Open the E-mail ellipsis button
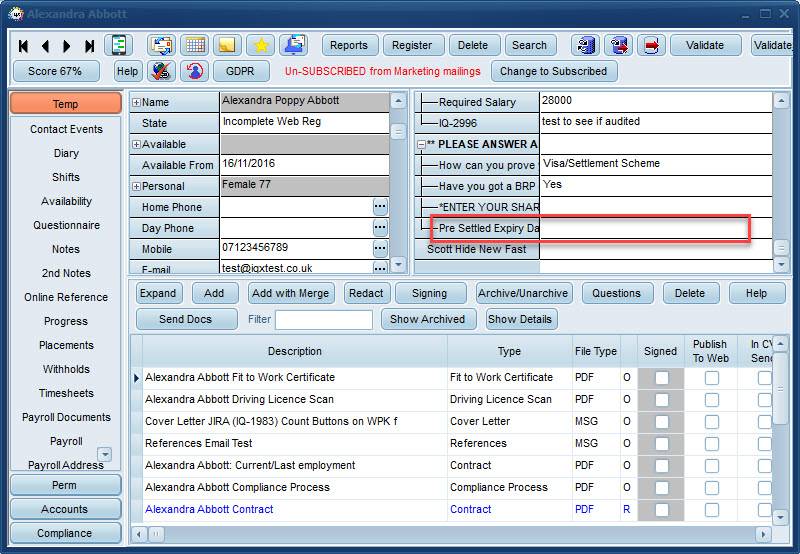The height and width of the screenshot is (554, 800). click(380, 268)
